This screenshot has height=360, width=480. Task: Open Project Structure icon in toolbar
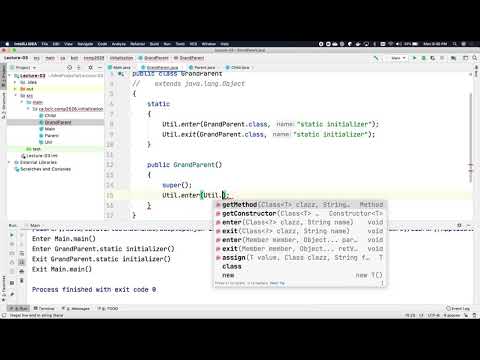453,58
